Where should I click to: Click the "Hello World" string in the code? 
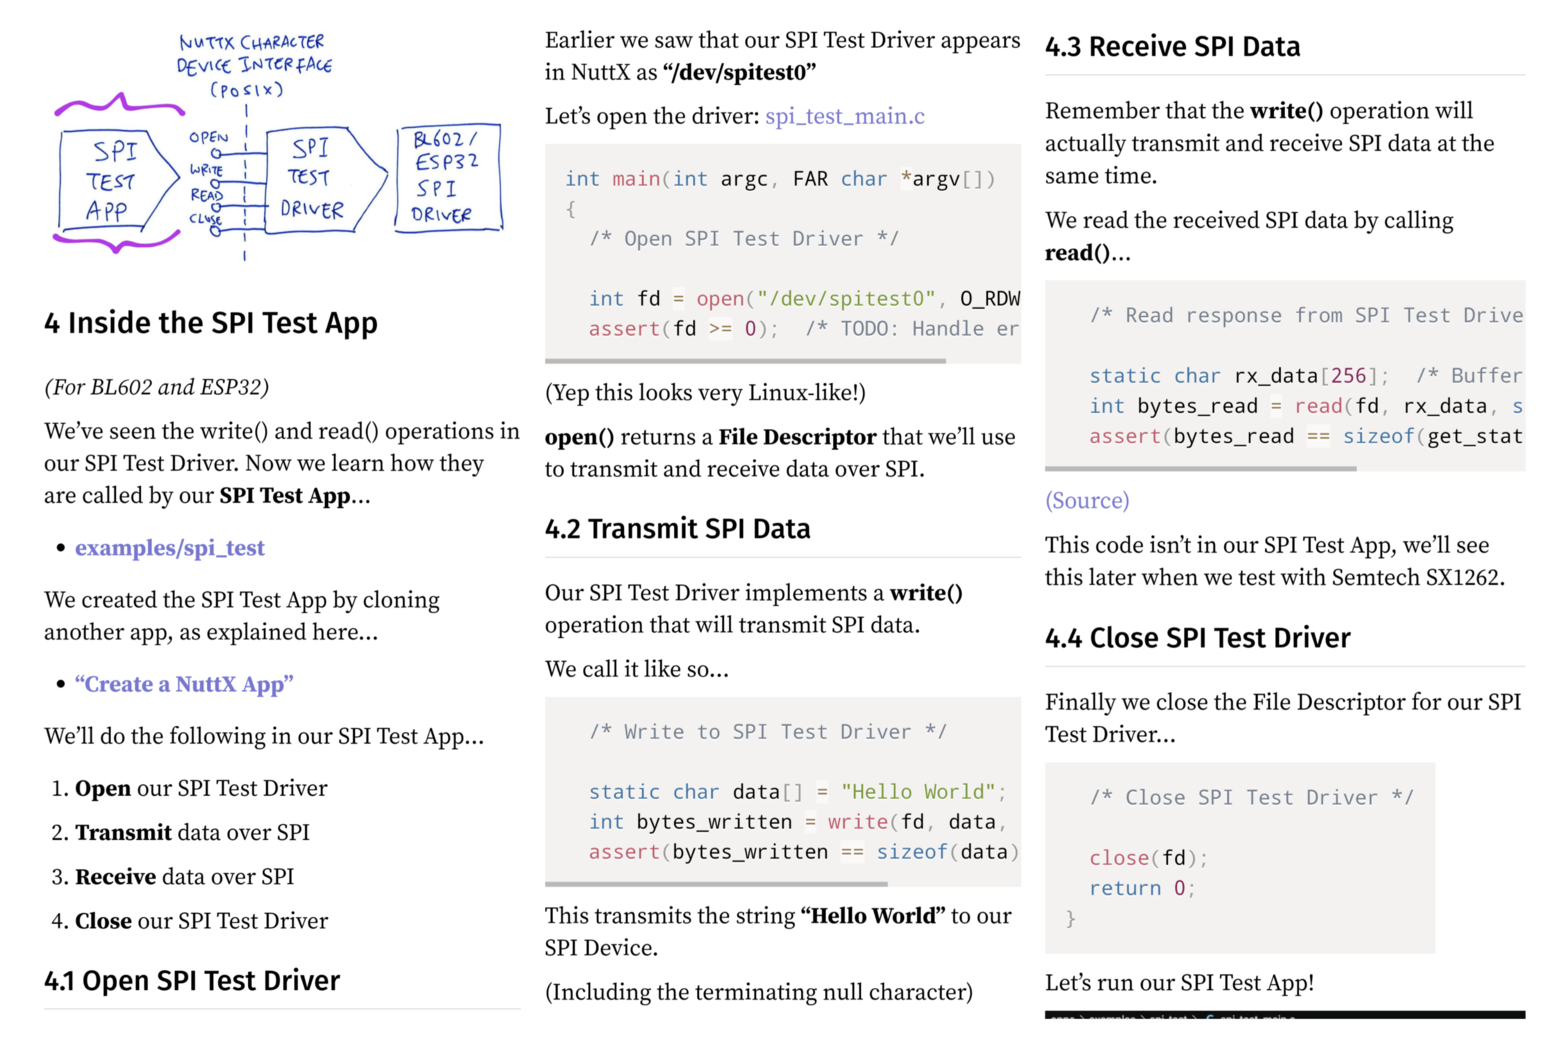coord(918,792)
